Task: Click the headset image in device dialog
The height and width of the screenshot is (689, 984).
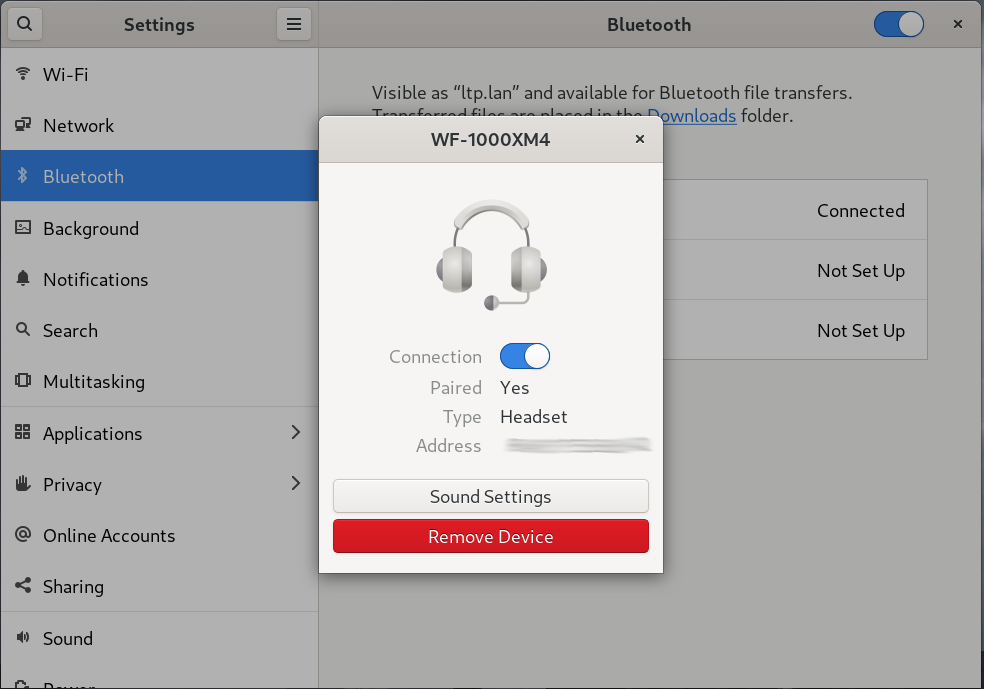Action: coord(491,255)
